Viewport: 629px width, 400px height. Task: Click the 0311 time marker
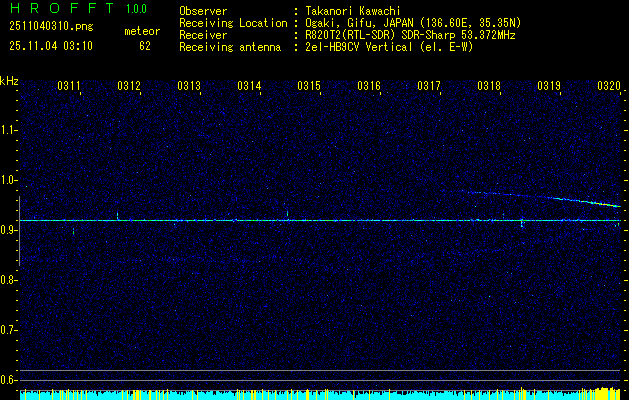tap(69, 87)
